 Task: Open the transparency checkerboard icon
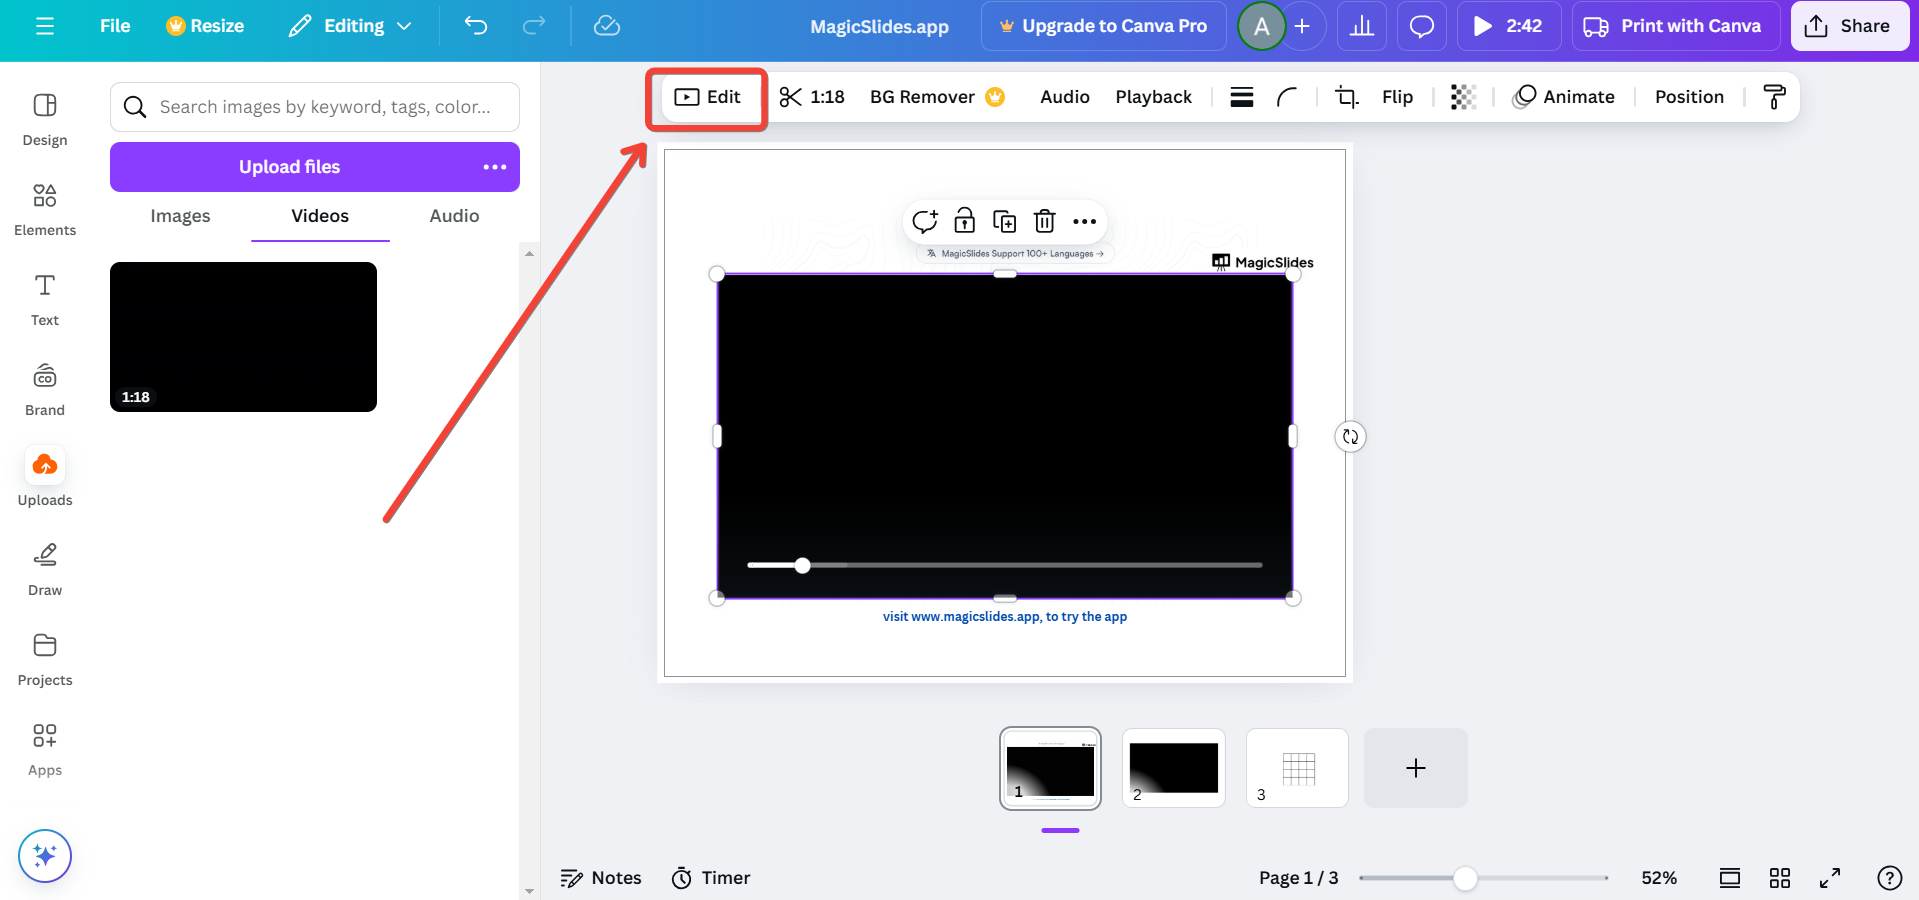(1463, 97)
